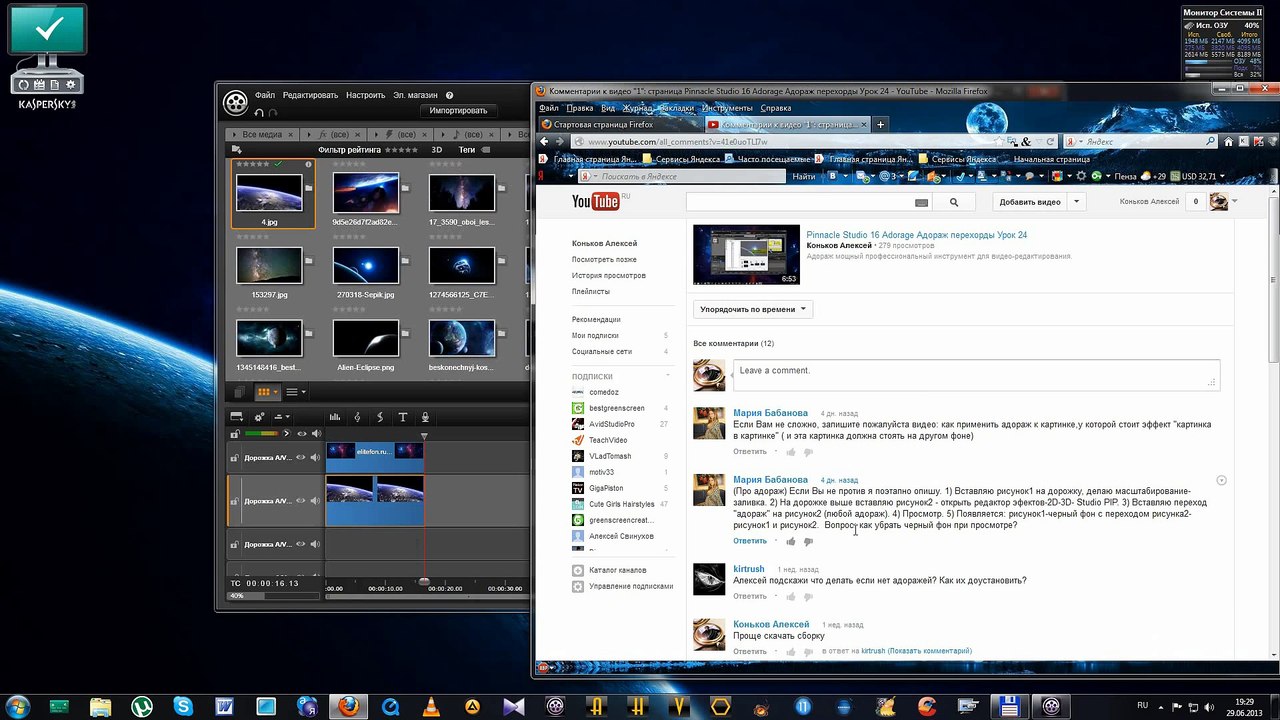The width and height of the screenshot is (1280, 720).
Task: Click dislike thumb under first Мария Бабанова comment
Action: [x=809, y=452]
